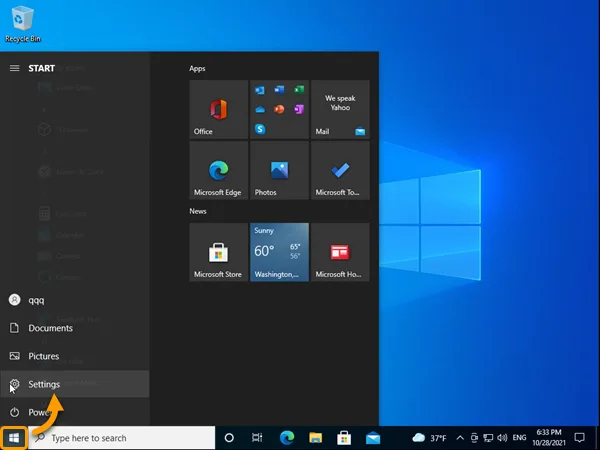This screenshot has width=600, height=450.
Task: Open network status tray icon
Action: (488, 438)
